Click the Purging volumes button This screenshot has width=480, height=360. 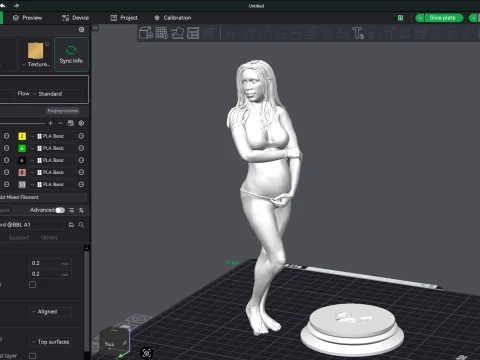pyautogui.click(x=63, y=111)
